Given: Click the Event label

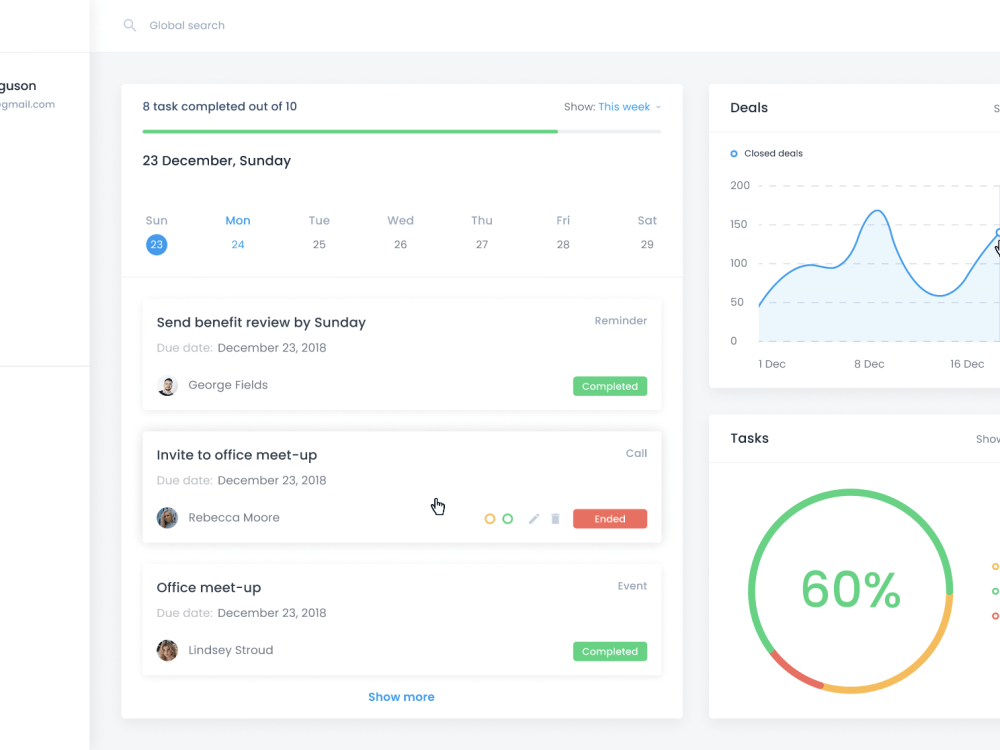Looking at the screenshot, I should (632, 586).
